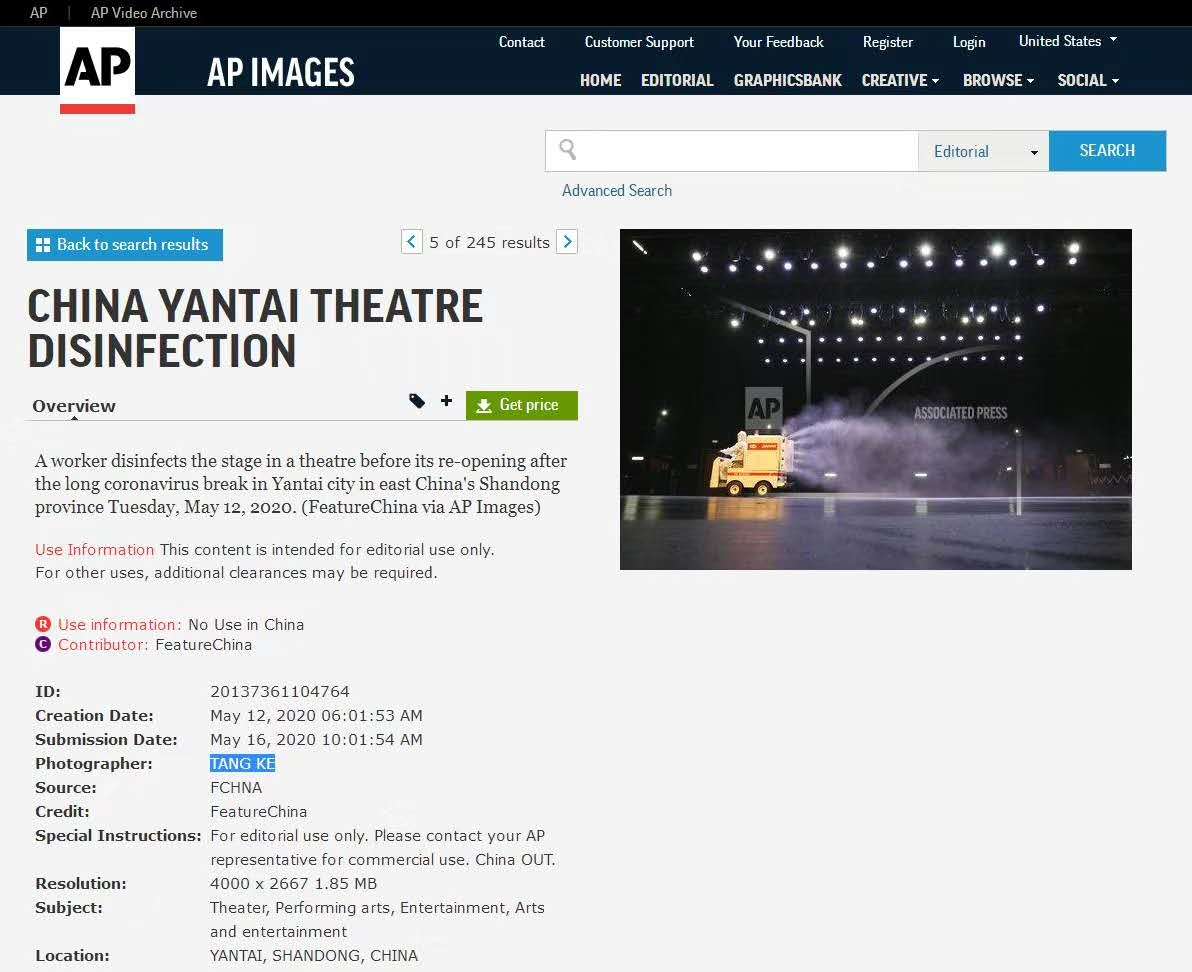Open the GRAPHICSBANK menu item
This screenshot has width=1192, height=972.
[787, 80]
